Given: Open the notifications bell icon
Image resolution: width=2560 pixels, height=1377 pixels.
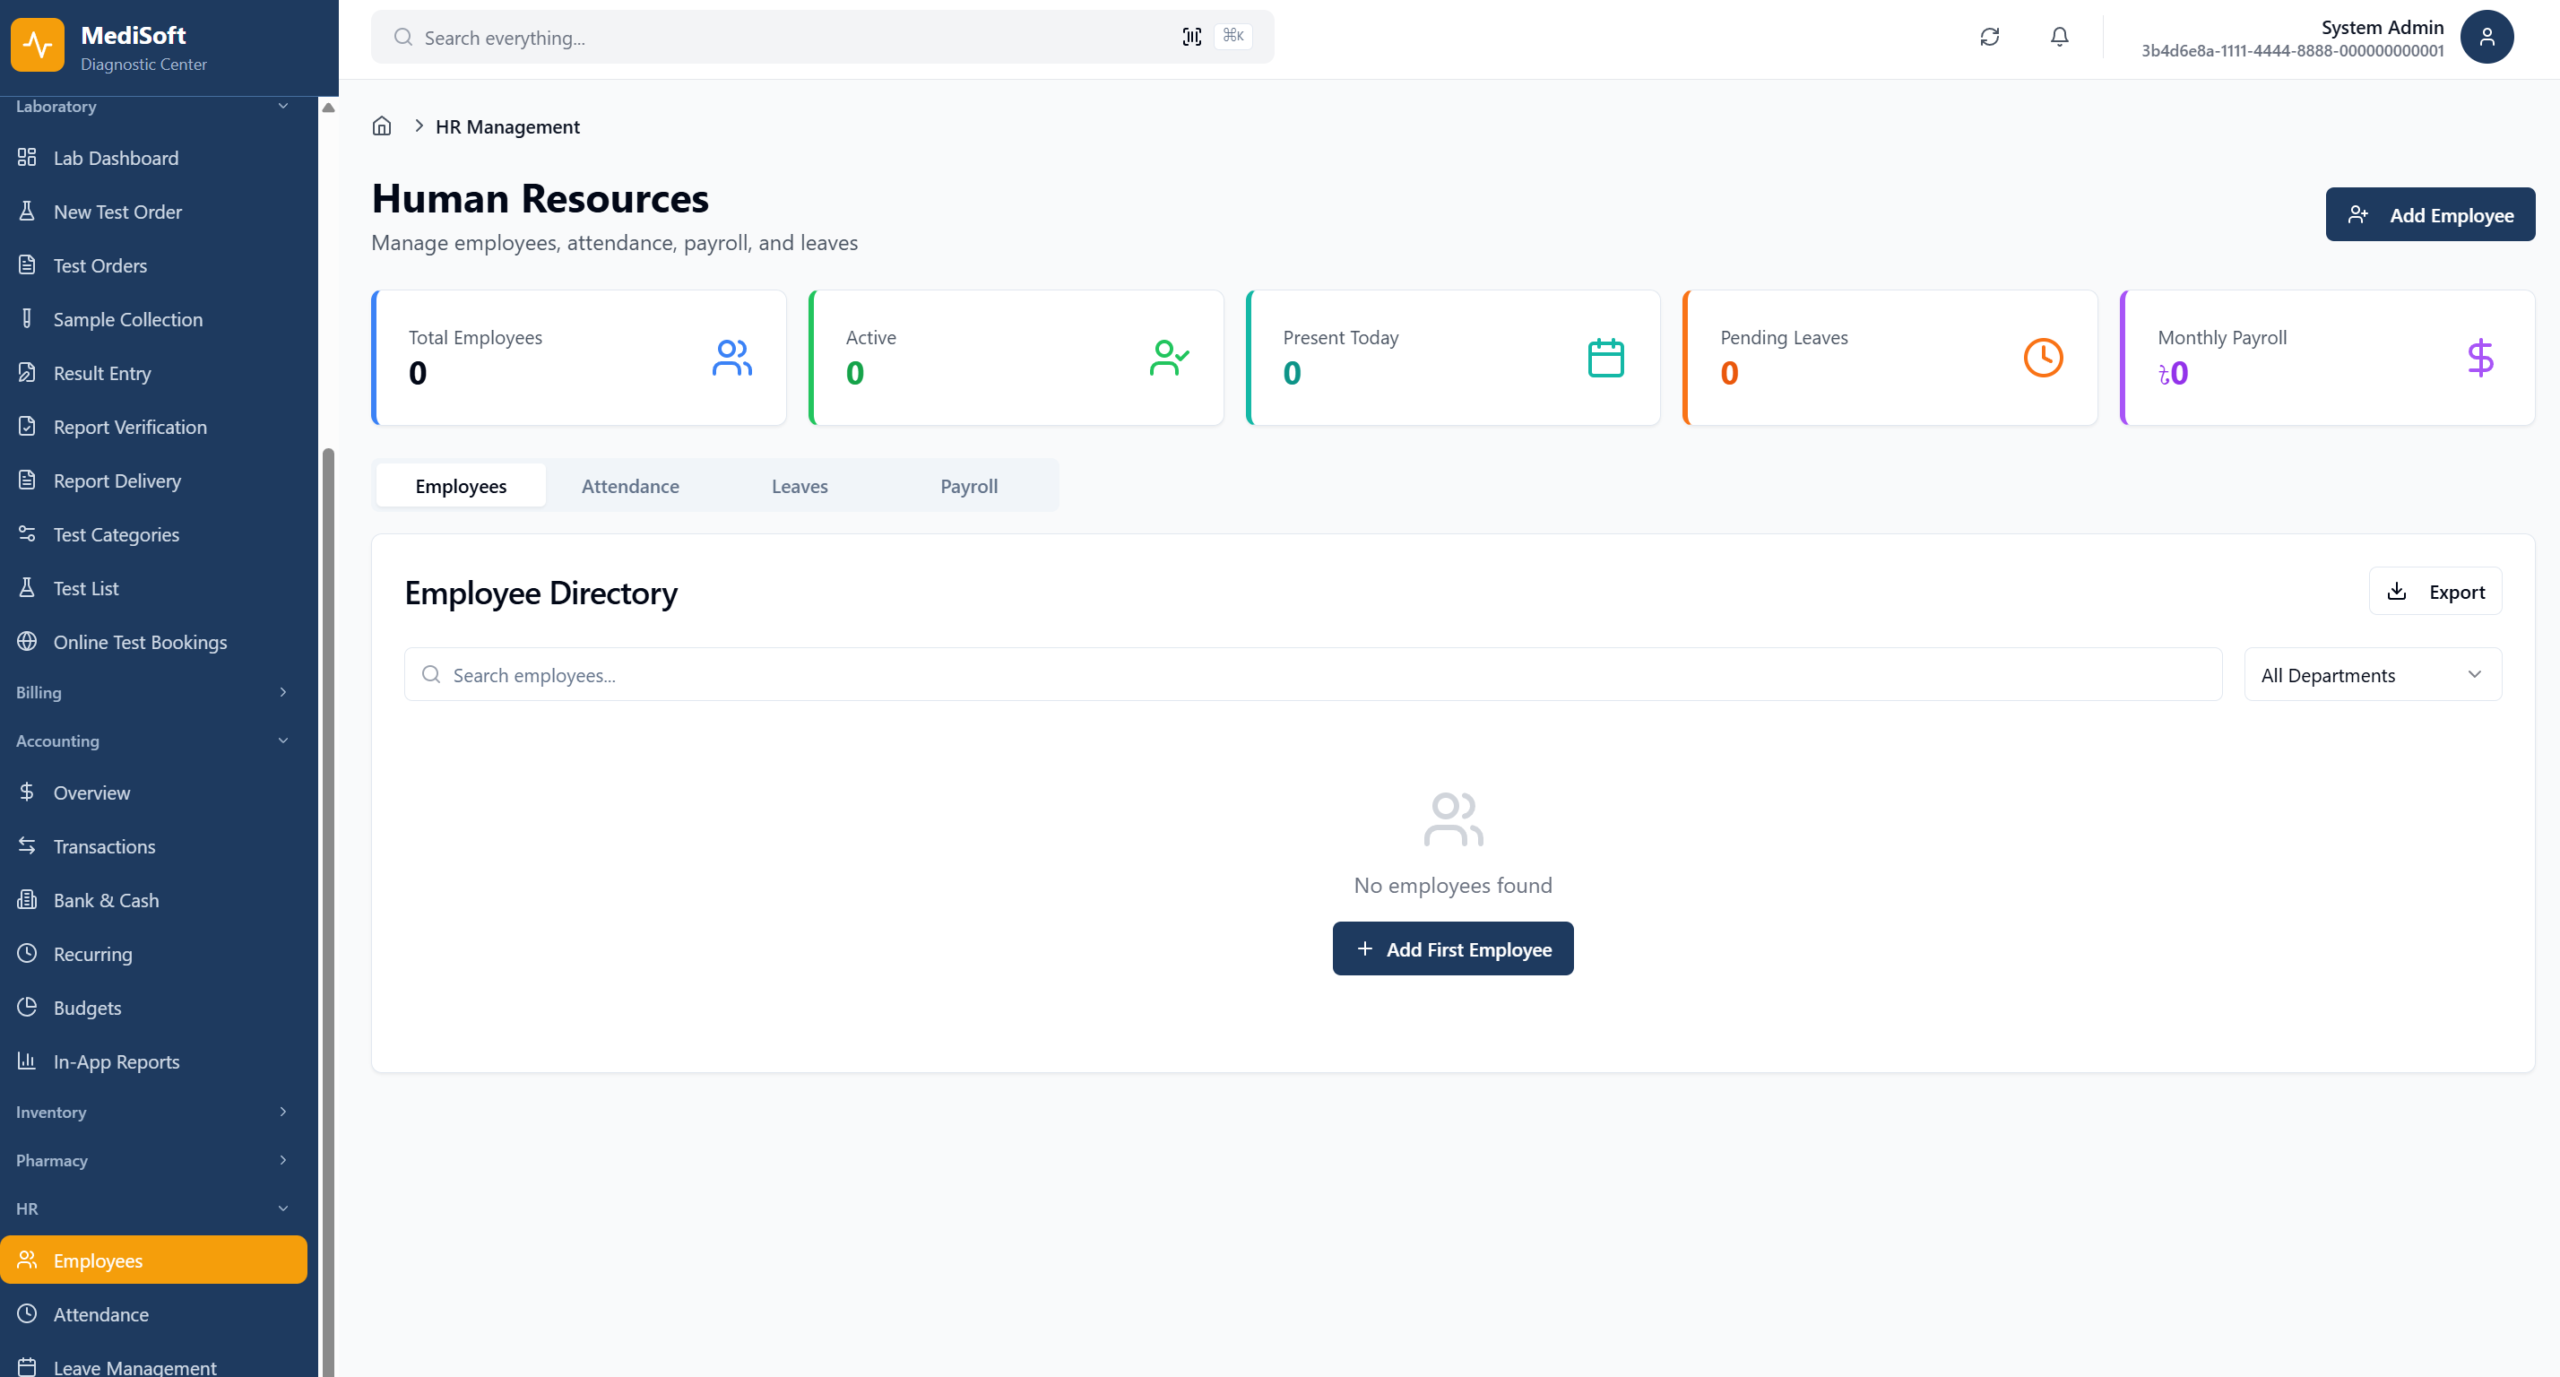Looking at the screenshot, I should point(2059,37).
